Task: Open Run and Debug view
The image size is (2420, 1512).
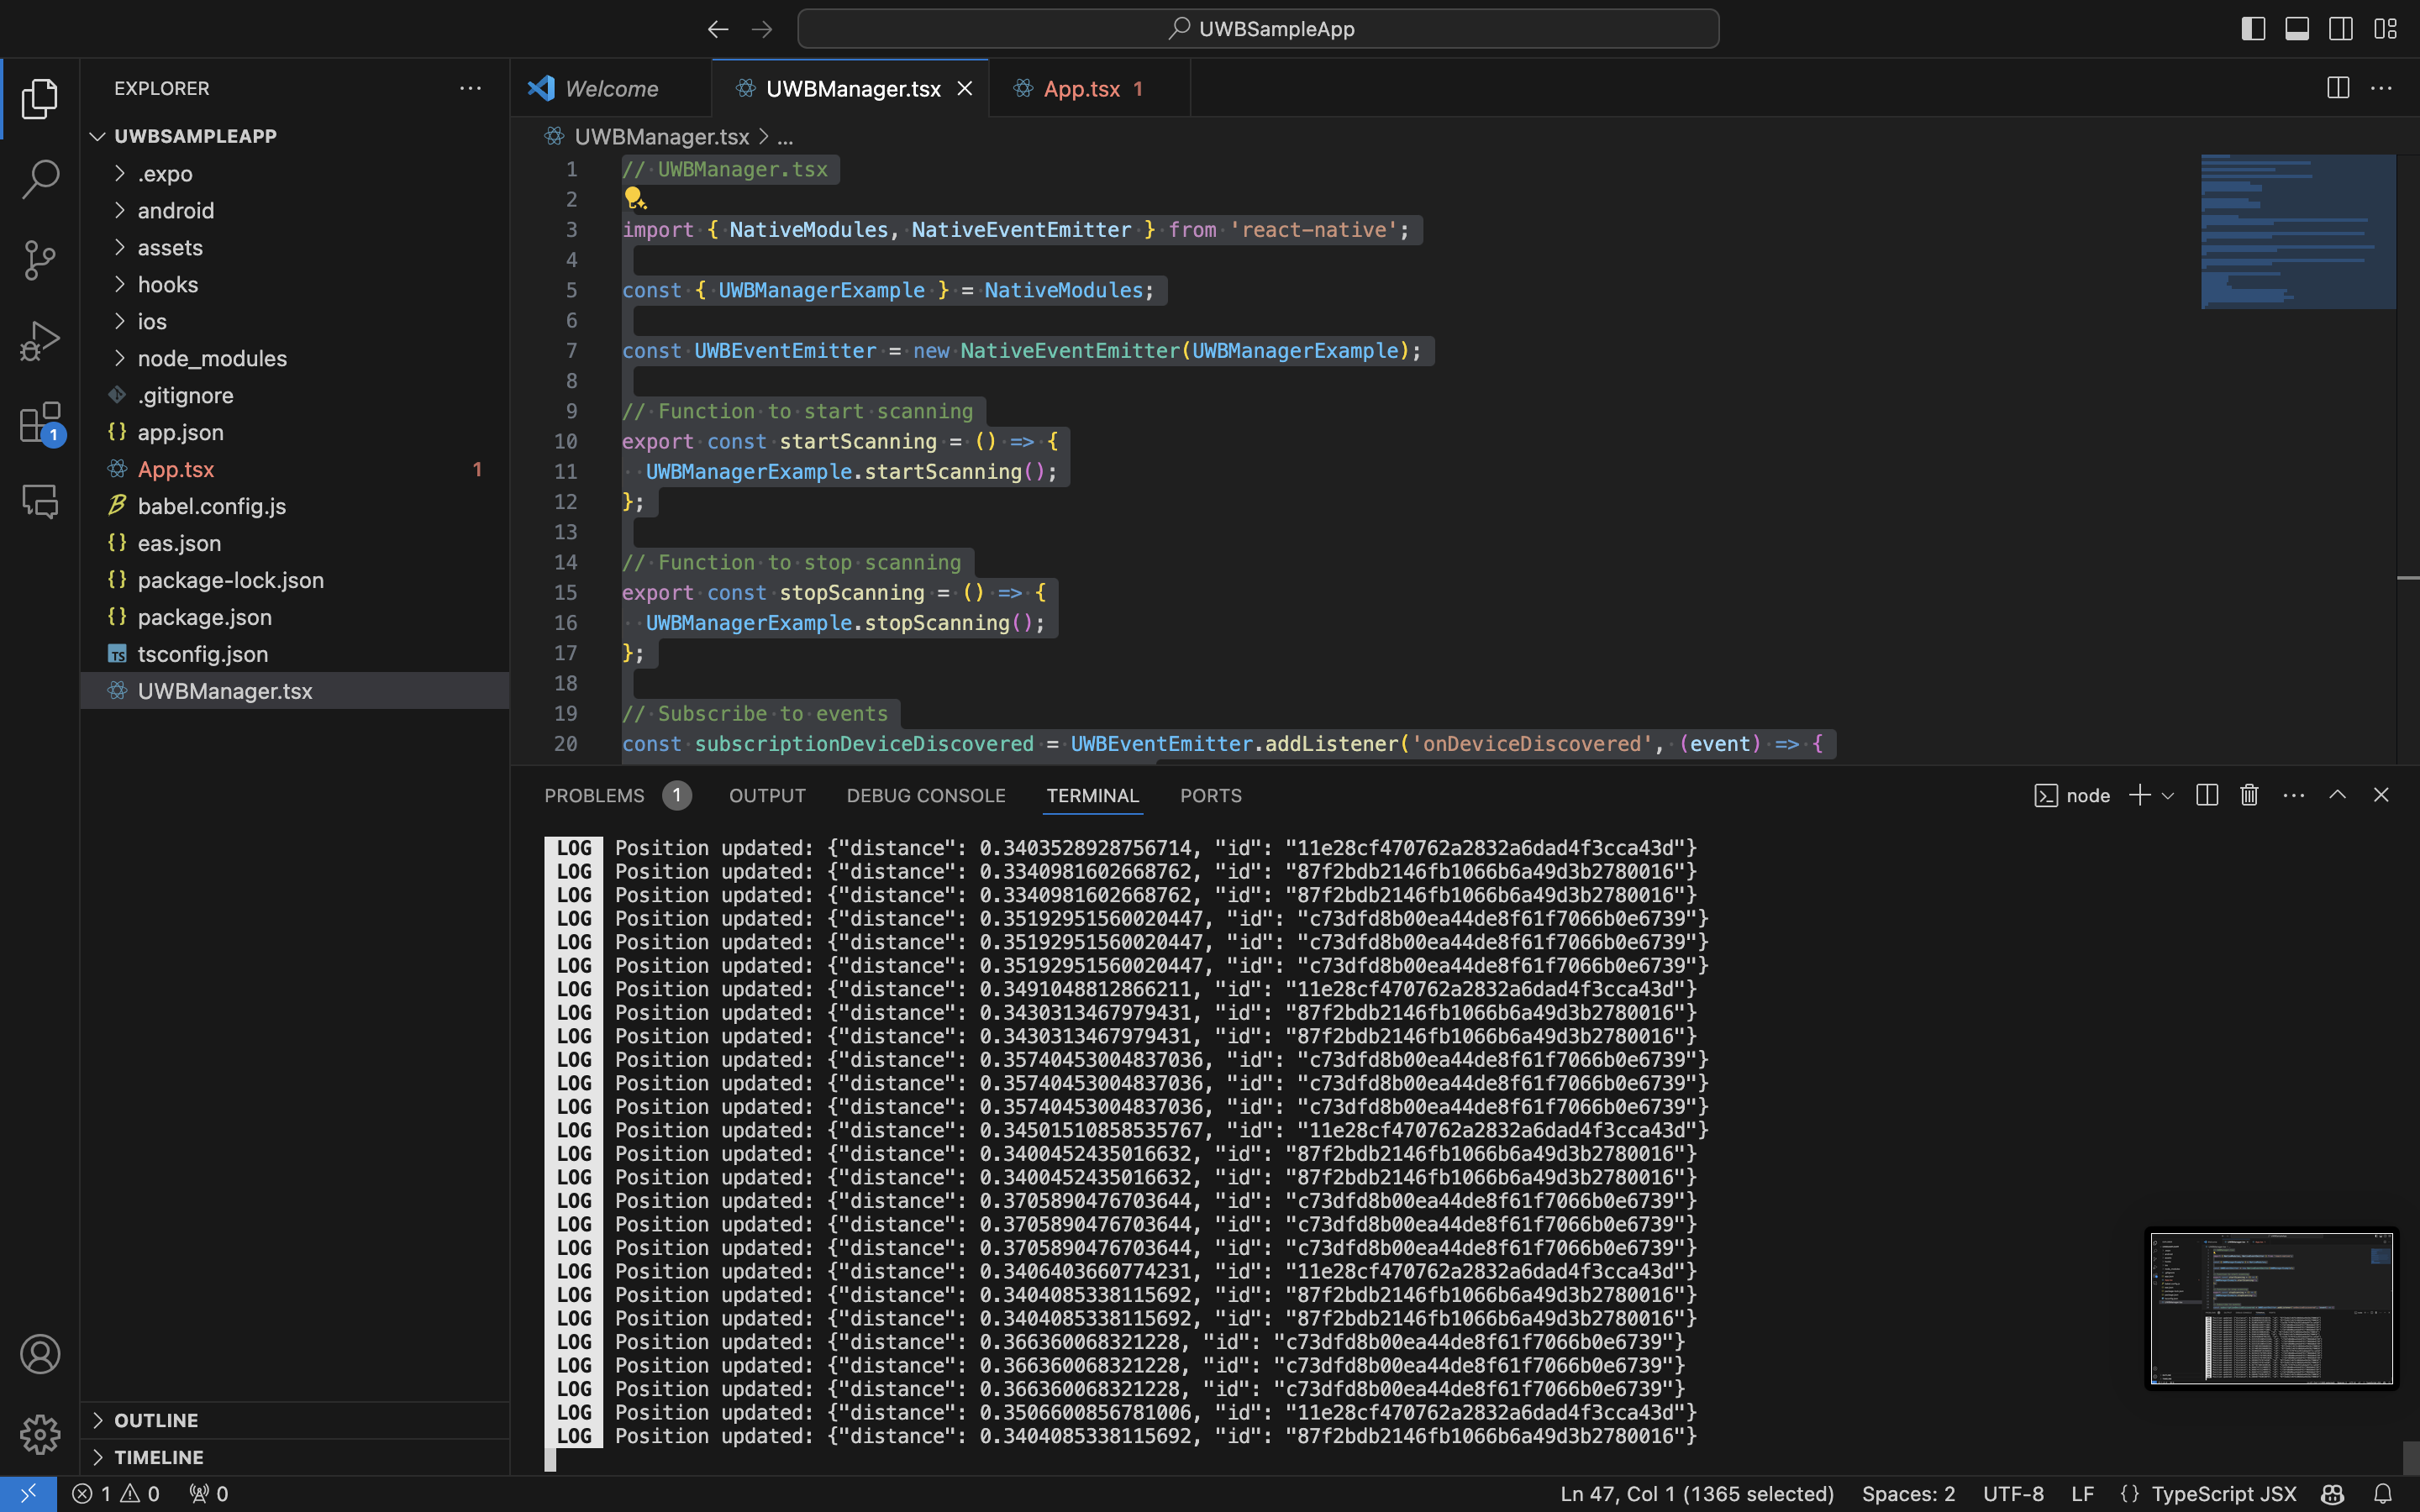Action: click(40, 341)
